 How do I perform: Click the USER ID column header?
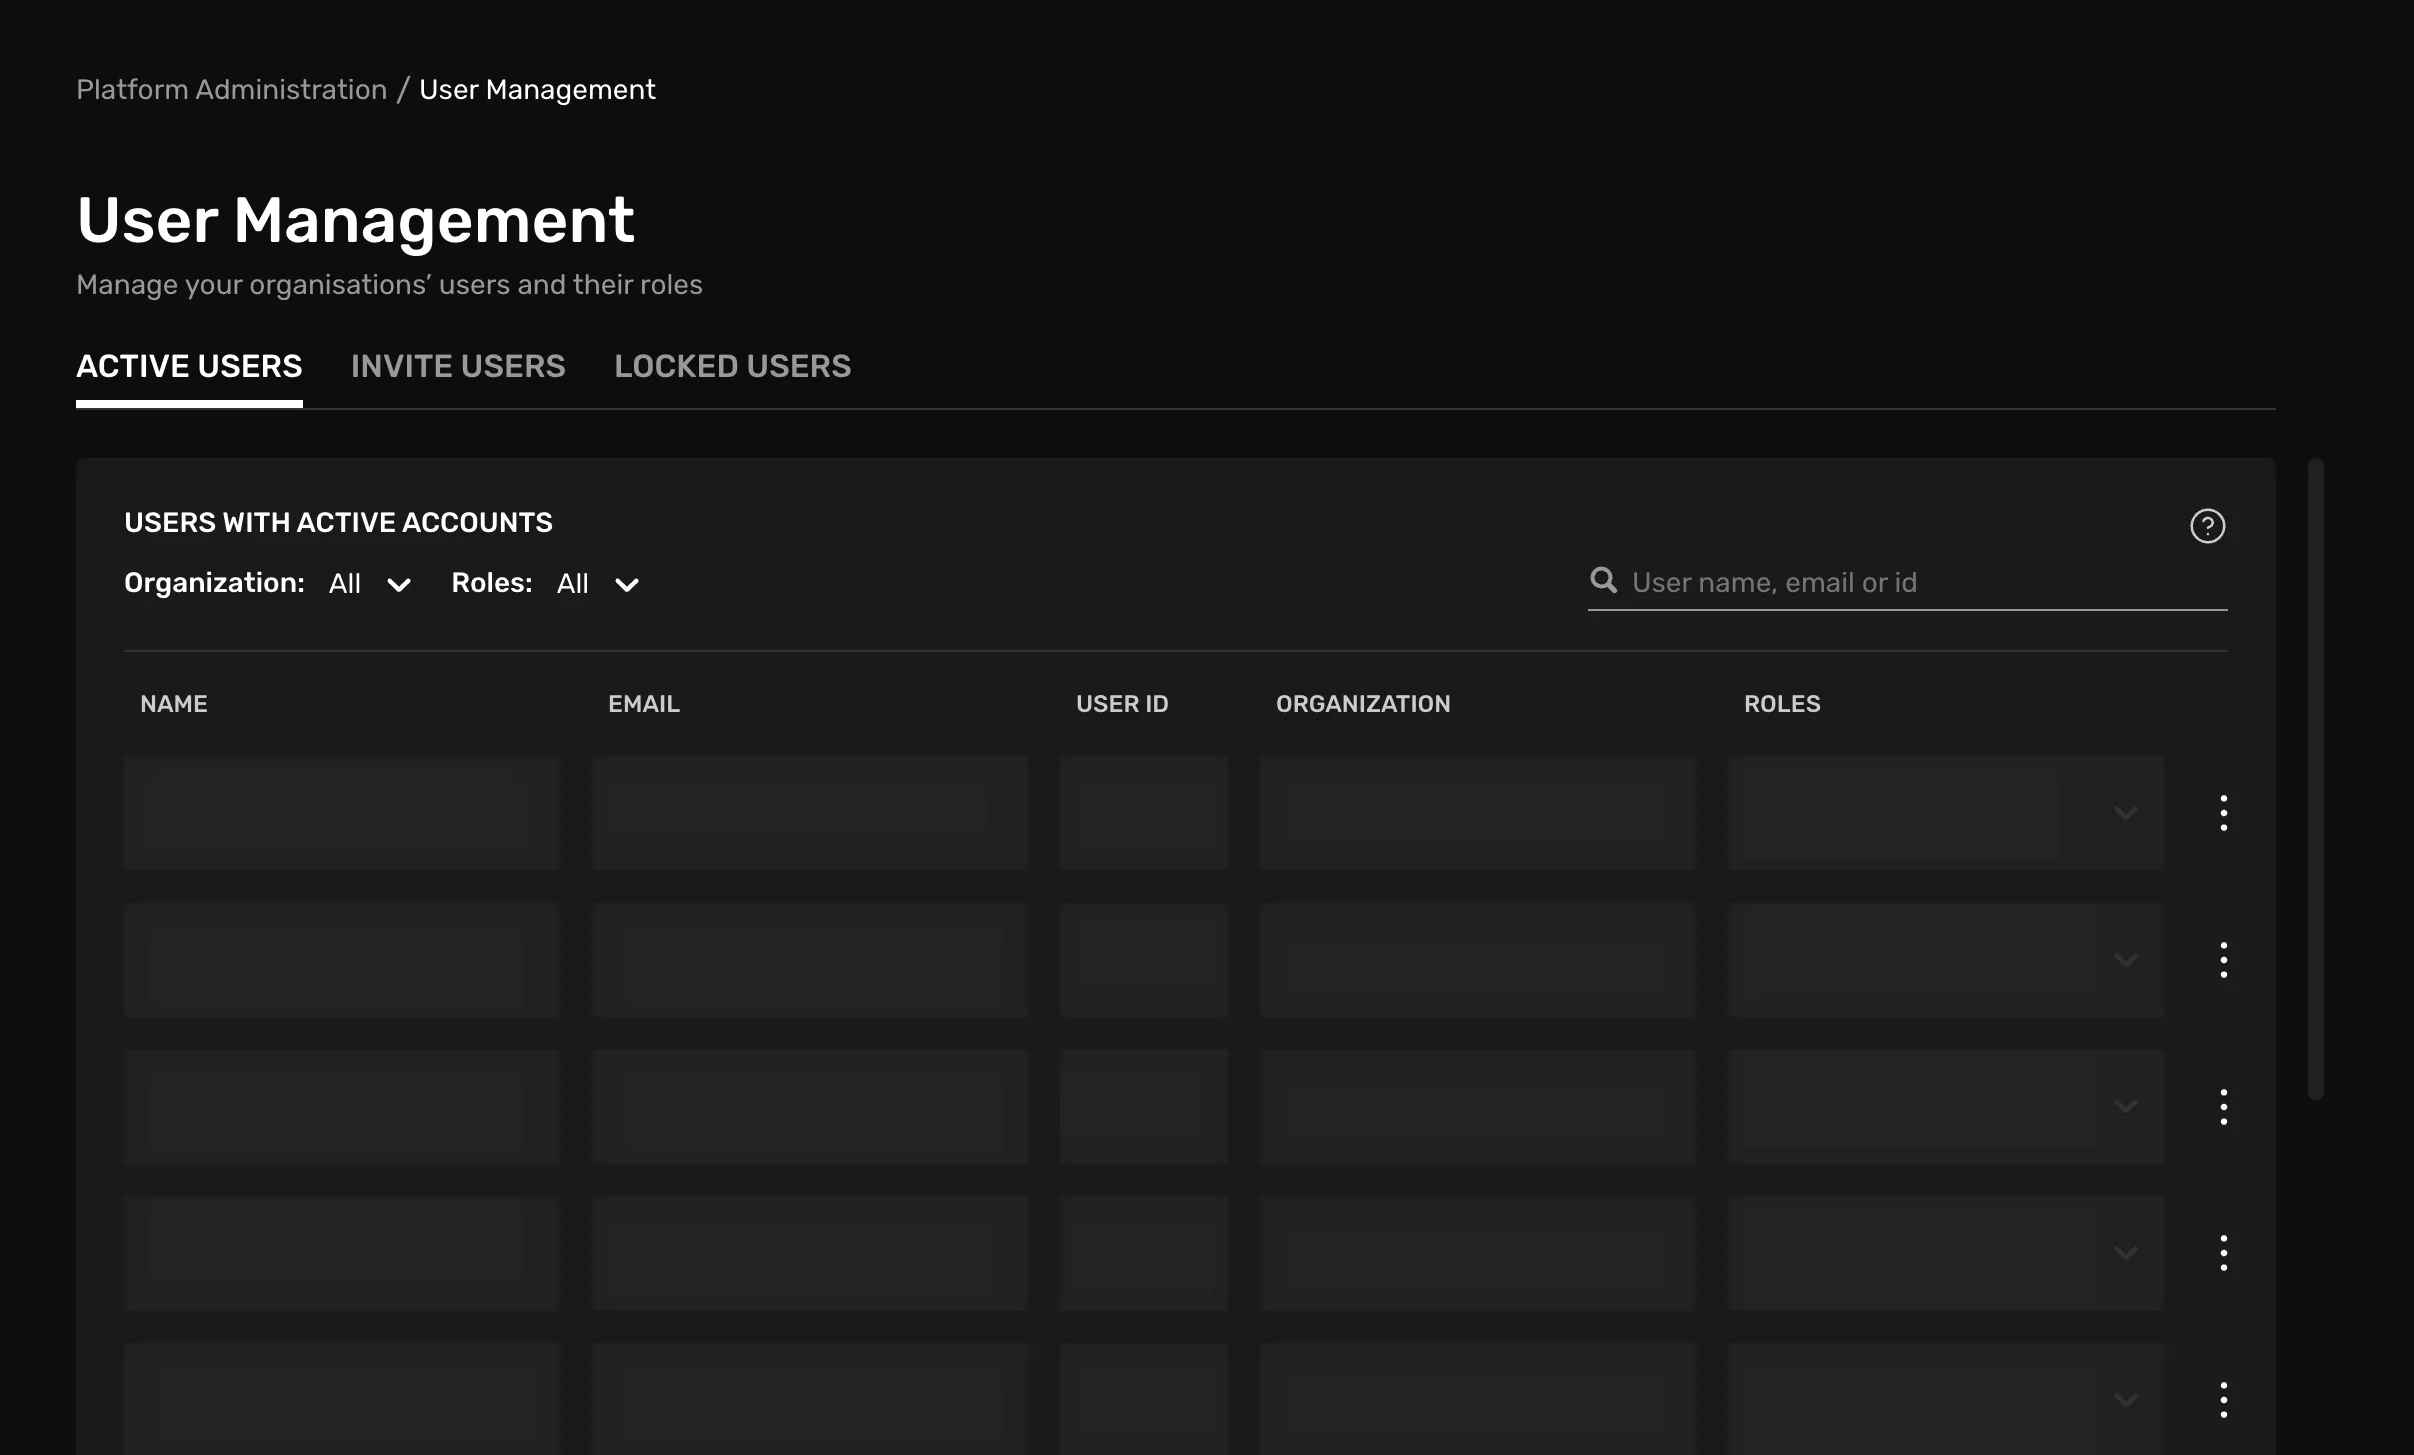click(1122, 704)
